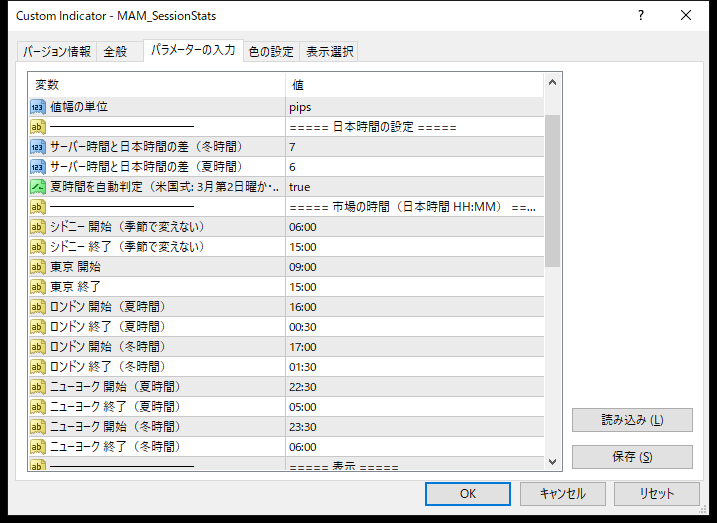Screen dimensions: 717x523
Task: Select the value 6 for 夏時間 server offset
Action: pos(415,167)
